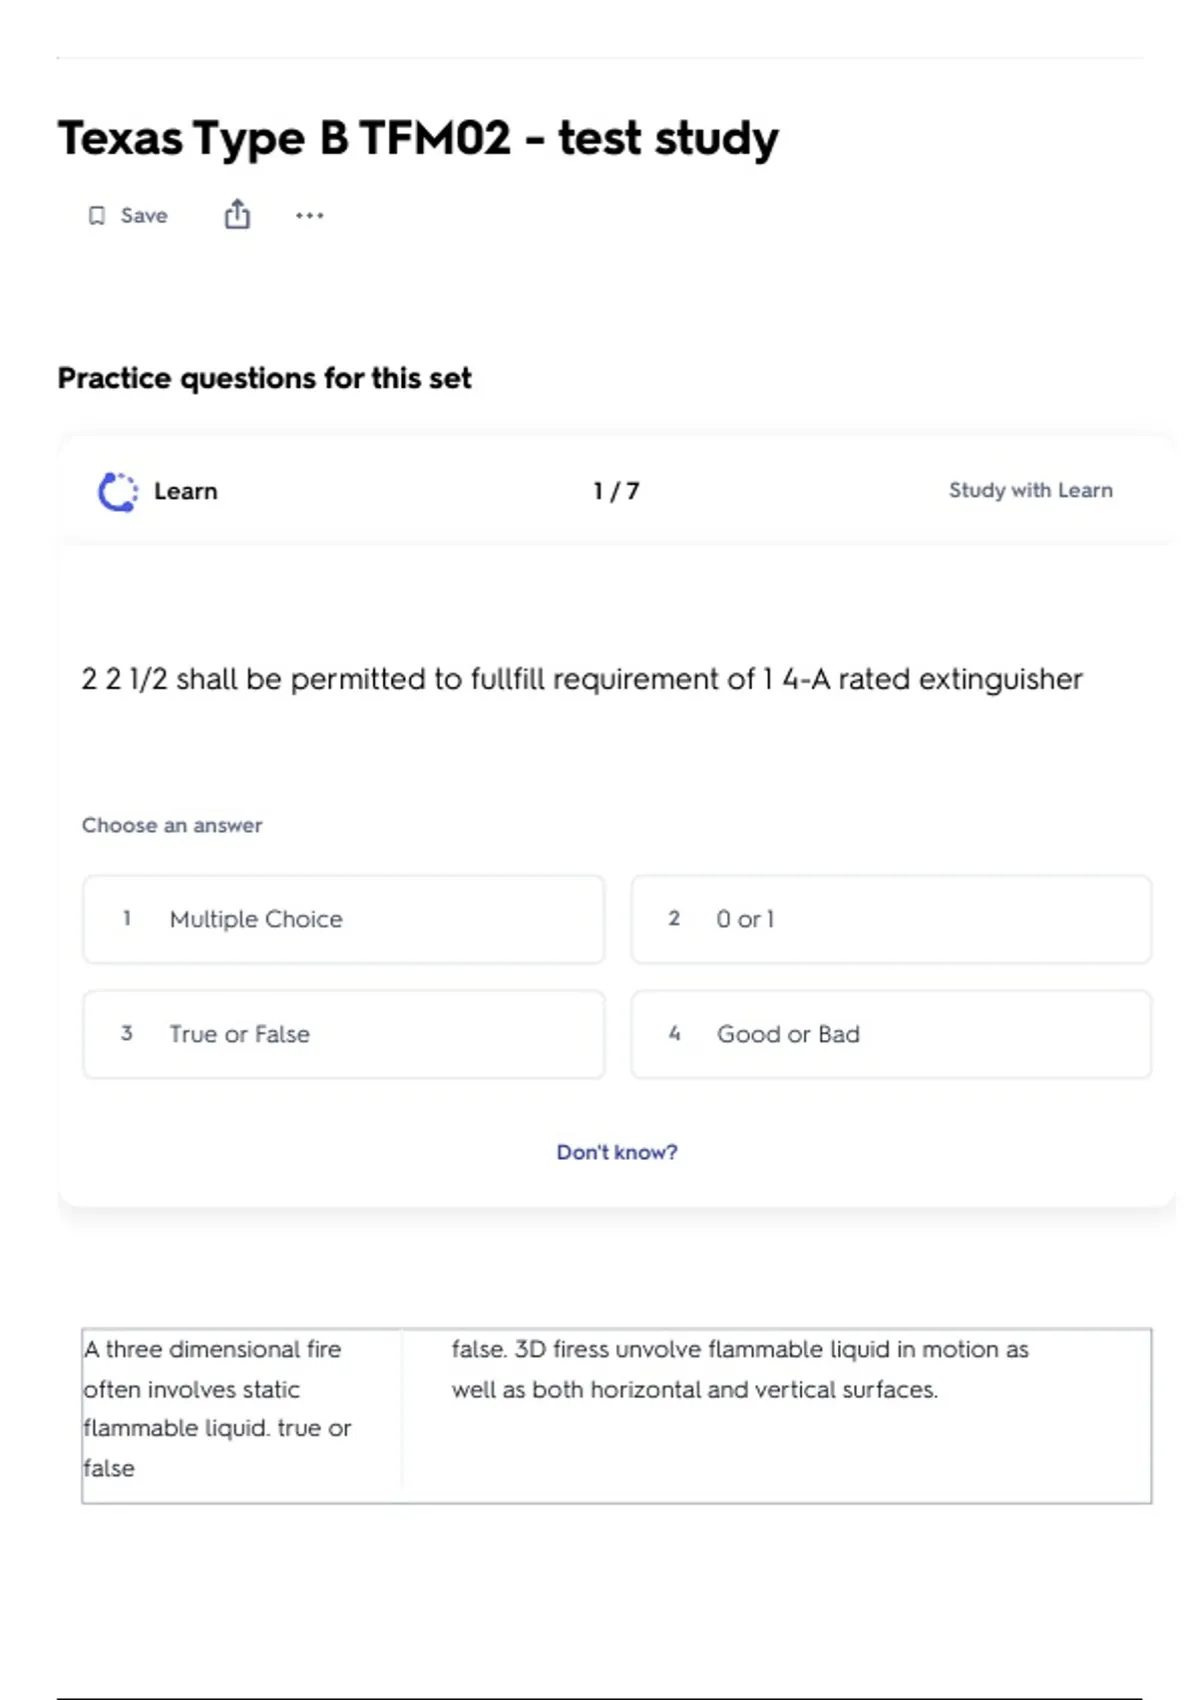Select answer 'Multiple Choice'
This screenshot has width=1200, height=1700.
(344, 919)
